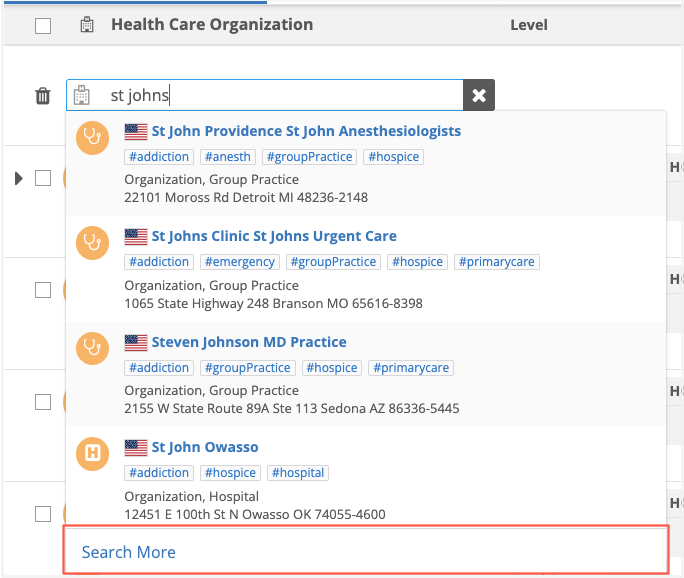Check the bottom-most row checkbox
The width and height of the screenshot is (684, 578).
(x=43, y=514)
